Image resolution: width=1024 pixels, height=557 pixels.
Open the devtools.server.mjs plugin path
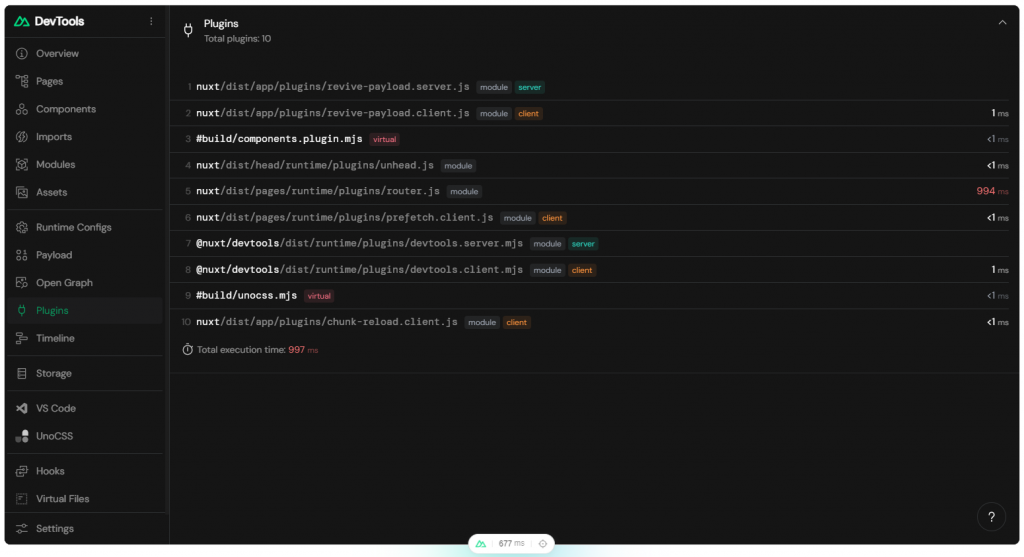(359, 244)
